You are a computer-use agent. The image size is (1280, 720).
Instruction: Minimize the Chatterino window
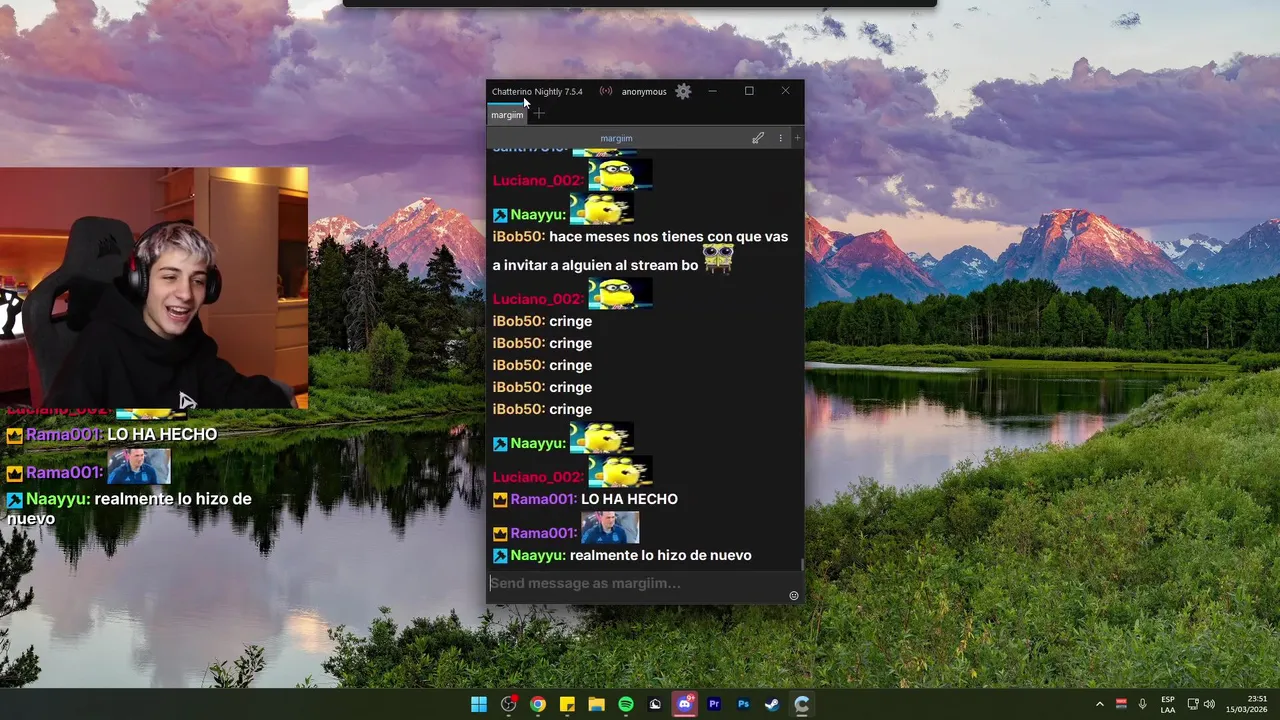(x=712, y=91)
